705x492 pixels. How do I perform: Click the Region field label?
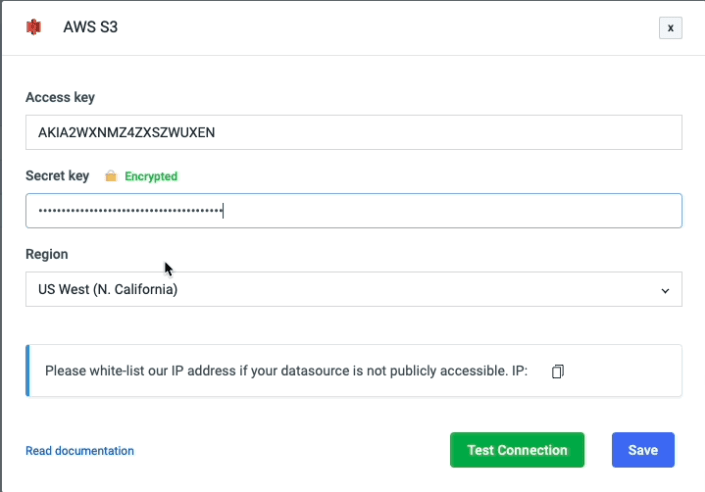(x=47, y=254)
